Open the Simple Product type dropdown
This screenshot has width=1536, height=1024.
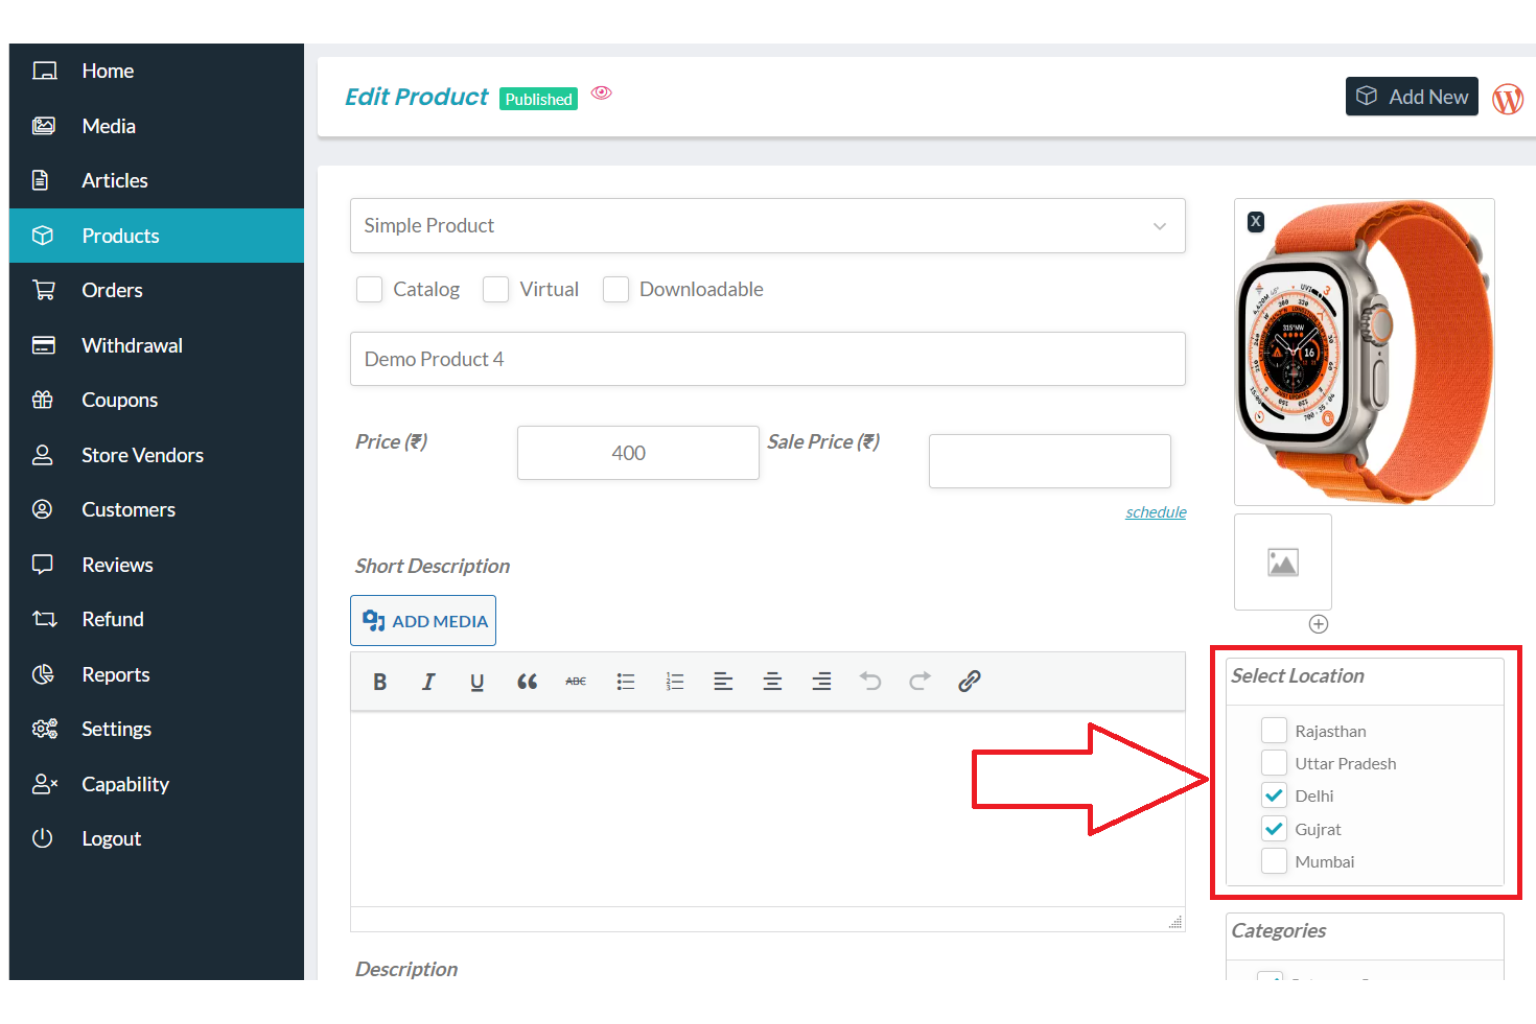pos(767,226)
